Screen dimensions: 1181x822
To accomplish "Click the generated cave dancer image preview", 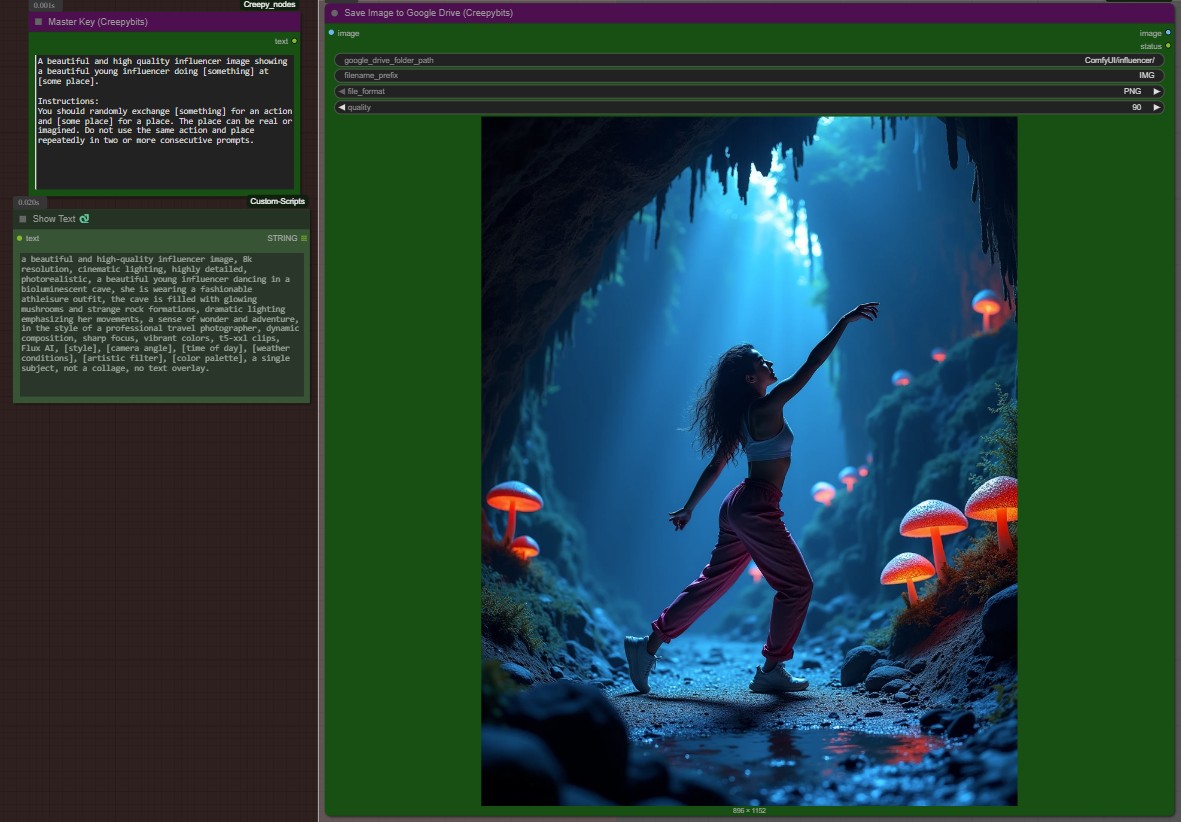I will coord(749,460).
